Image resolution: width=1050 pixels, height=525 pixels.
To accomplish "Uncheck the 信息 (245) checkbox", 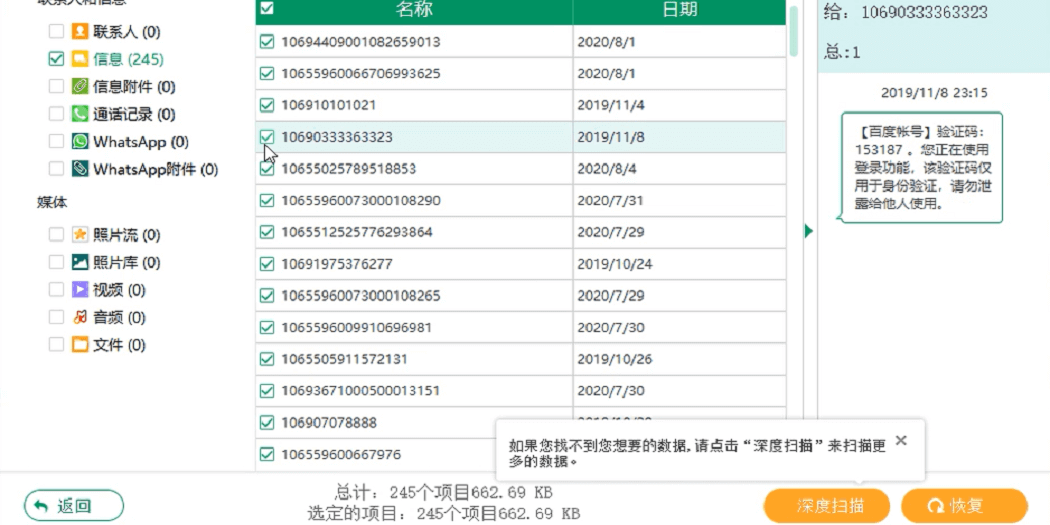I will pos(56,59).
